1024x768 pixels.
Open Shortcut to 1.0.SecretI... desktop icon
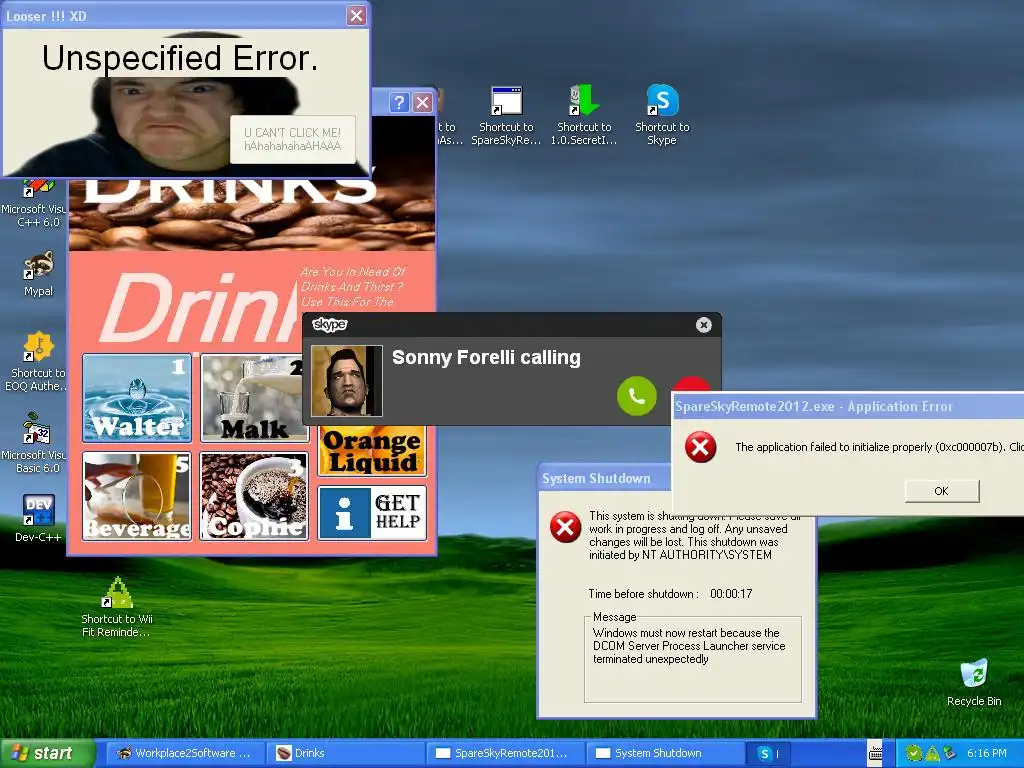[584, 116]
